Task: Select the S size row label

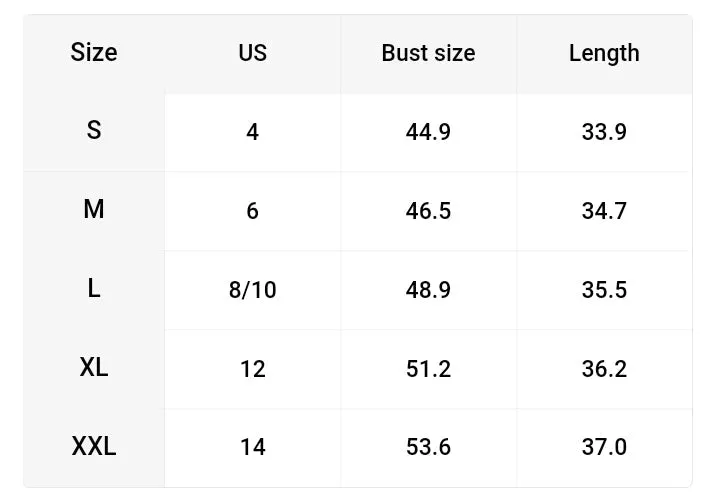Action: pyautogui.click(x=94, y=132)
